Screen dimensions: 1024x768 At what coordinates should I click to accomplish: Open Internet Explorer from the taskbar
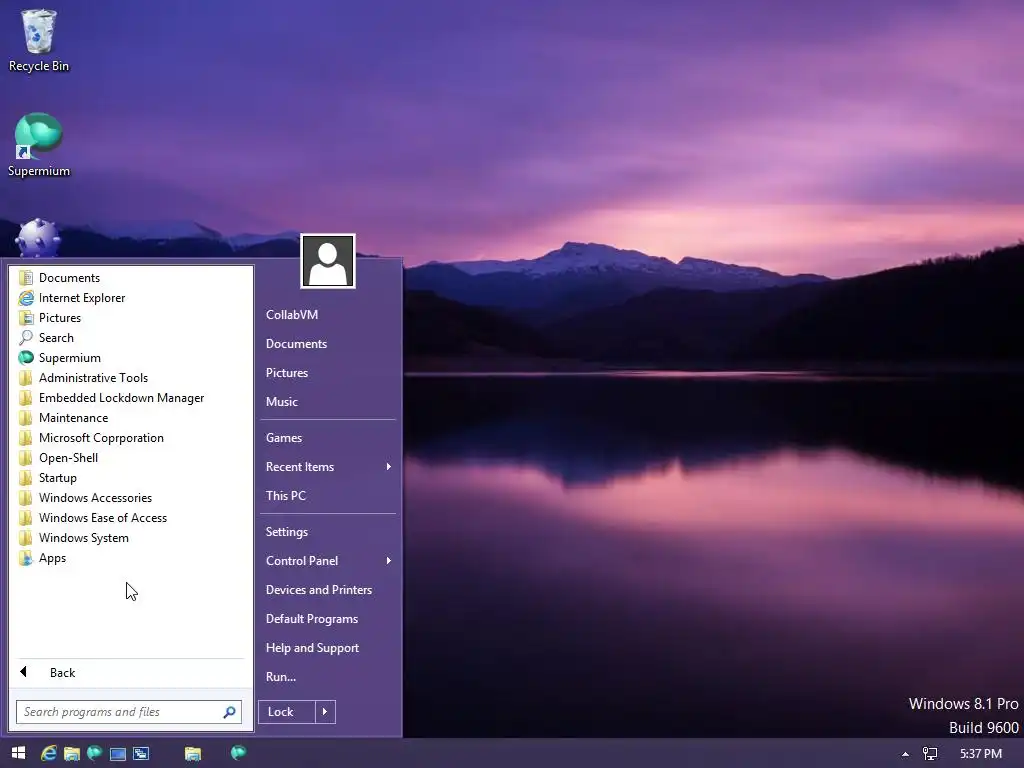point(49,754)
